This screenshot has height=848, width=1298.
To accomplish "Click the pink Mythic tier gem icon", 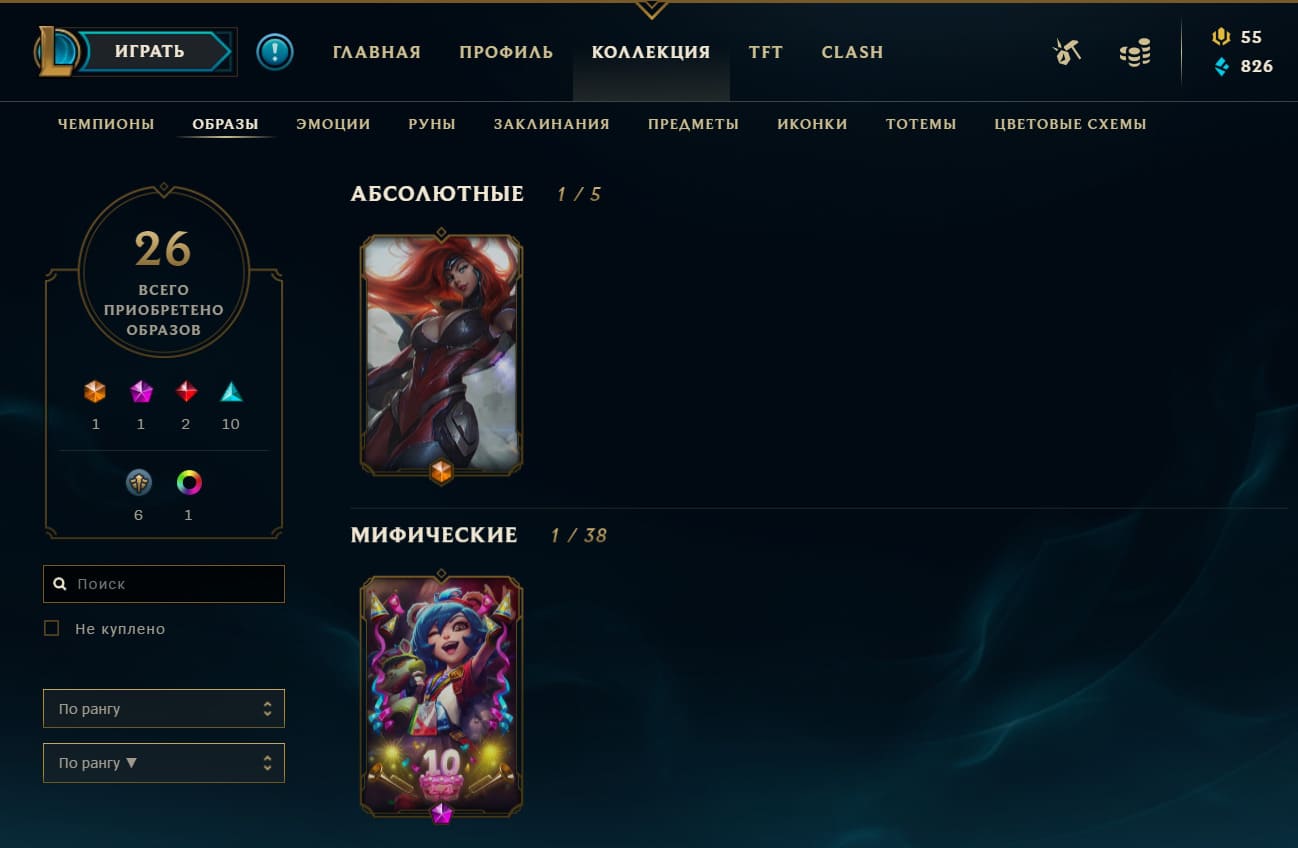I will [141, 392].
